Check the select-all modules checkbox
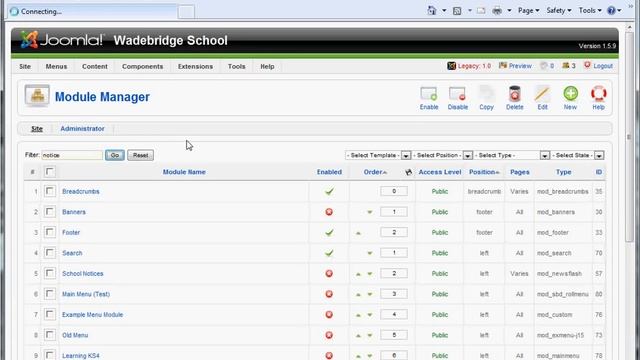Image resolution: width=640 pixels, height=360 pixels. tap(49, 172)
